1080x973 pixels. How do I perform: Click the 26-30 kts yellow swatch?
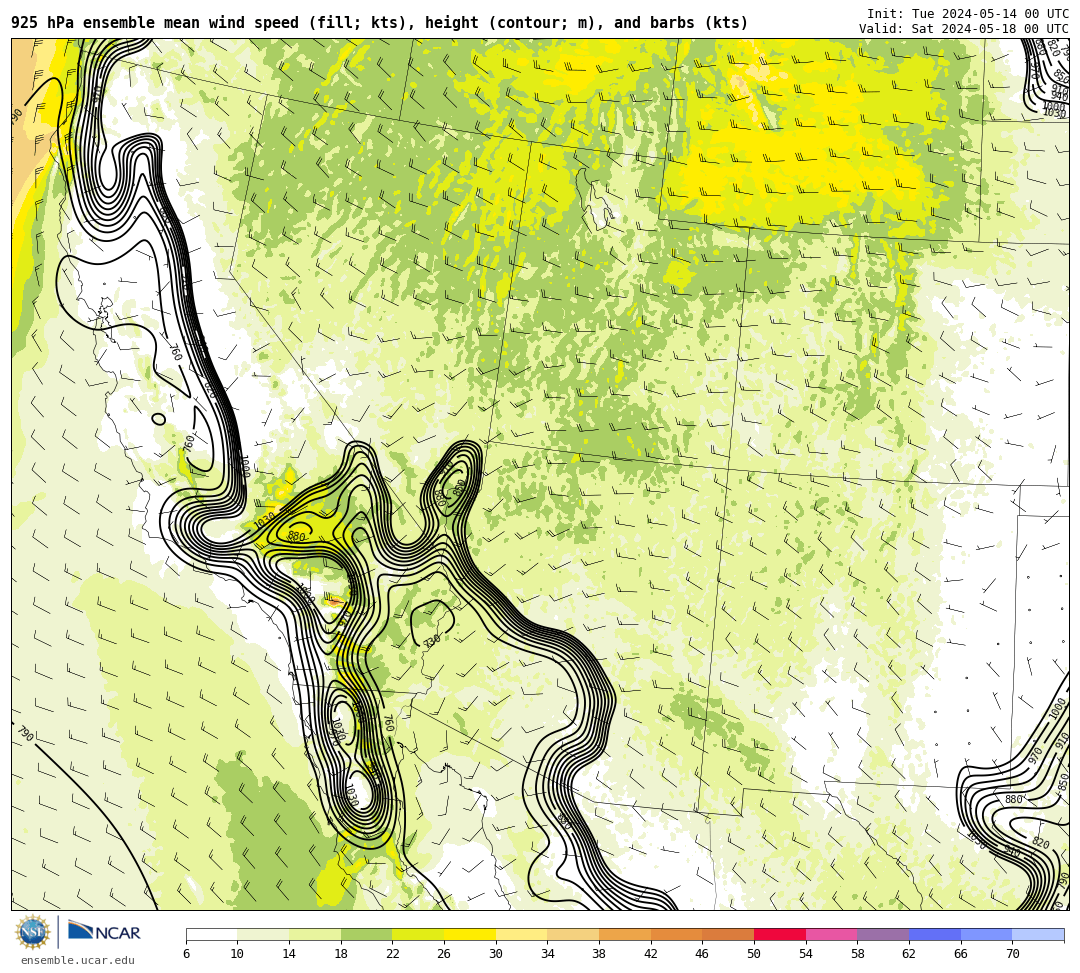click(470, 934)
